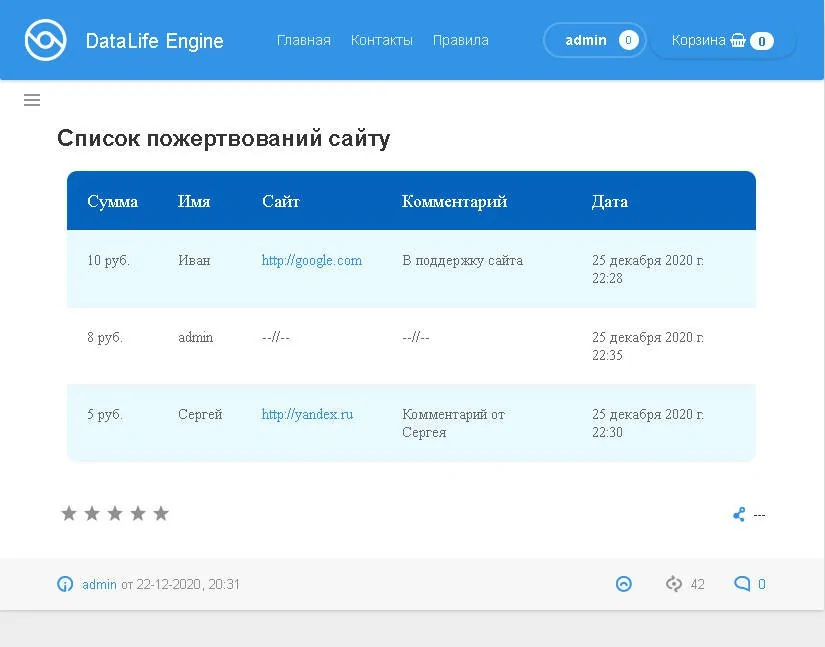Open the http://google.com link
Image resolution: width=825 pixels, height=647 pixels.
pos(312,260)
